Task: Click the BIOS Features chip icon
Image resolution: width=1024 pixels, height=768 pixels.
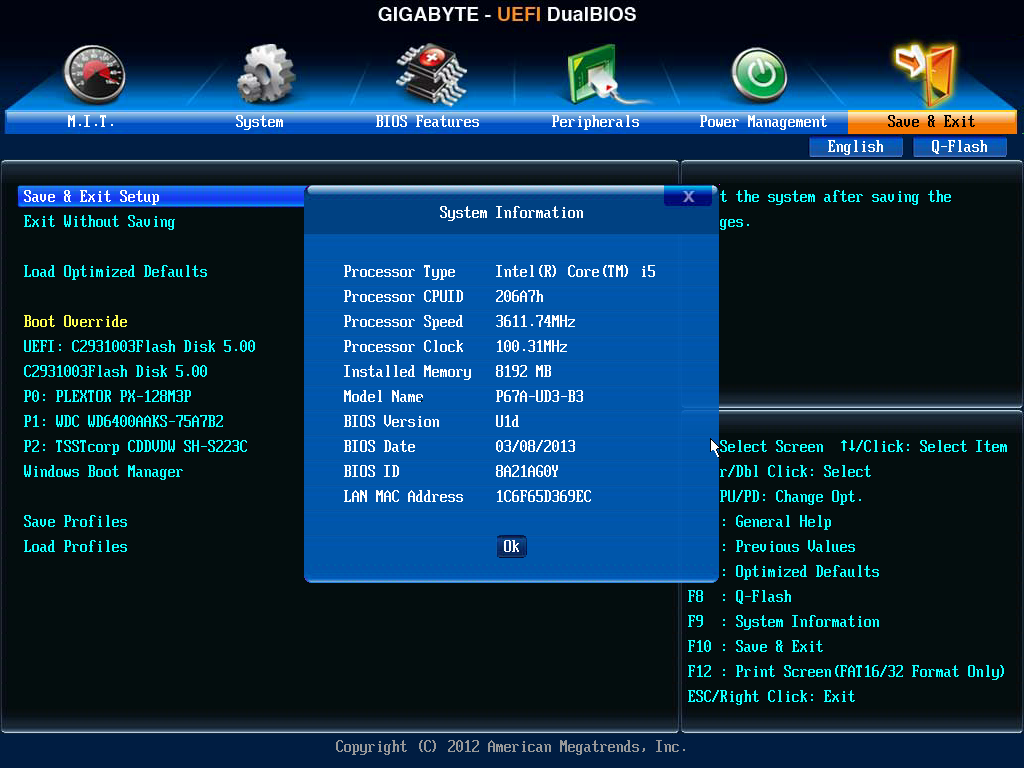Action: [x=432, y=74]
